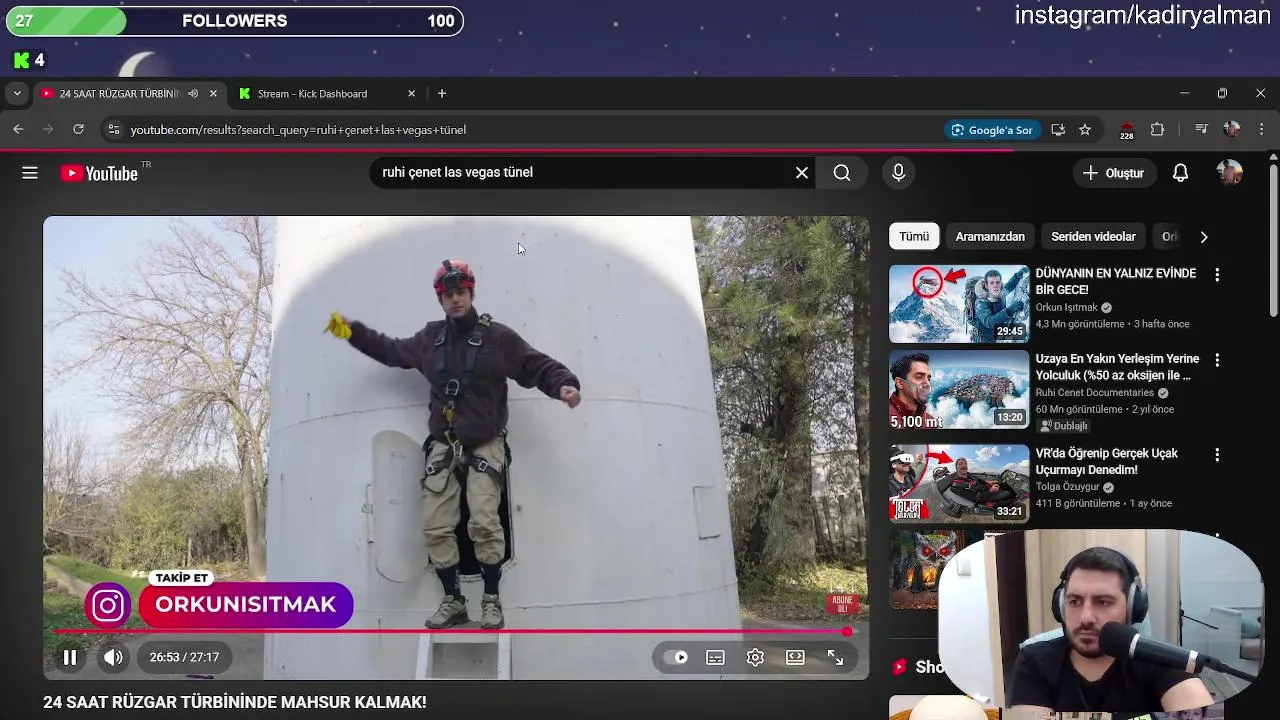Run search with the magnifier button
The height and width of the screenshot is (720, 1280).
click(x=842, y=173)
